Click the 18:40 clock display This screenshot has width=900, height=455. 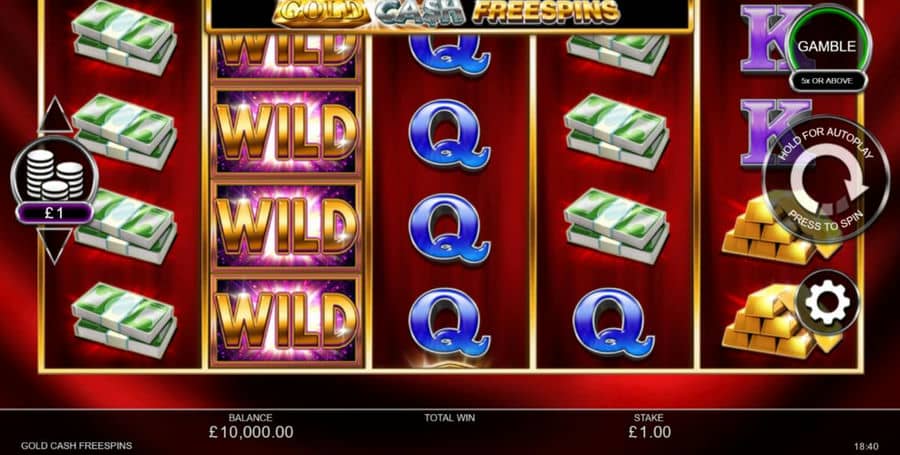pyautogui.click(x=867, y=446)
